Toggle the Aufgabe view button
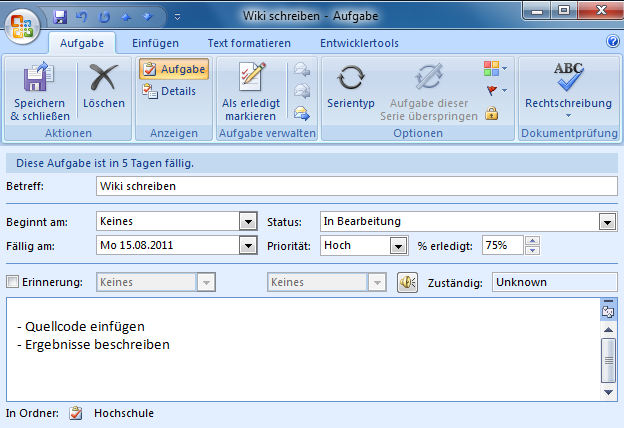This screenshot has width=624, height=428. pyautogui.click(x=173, y=69)
